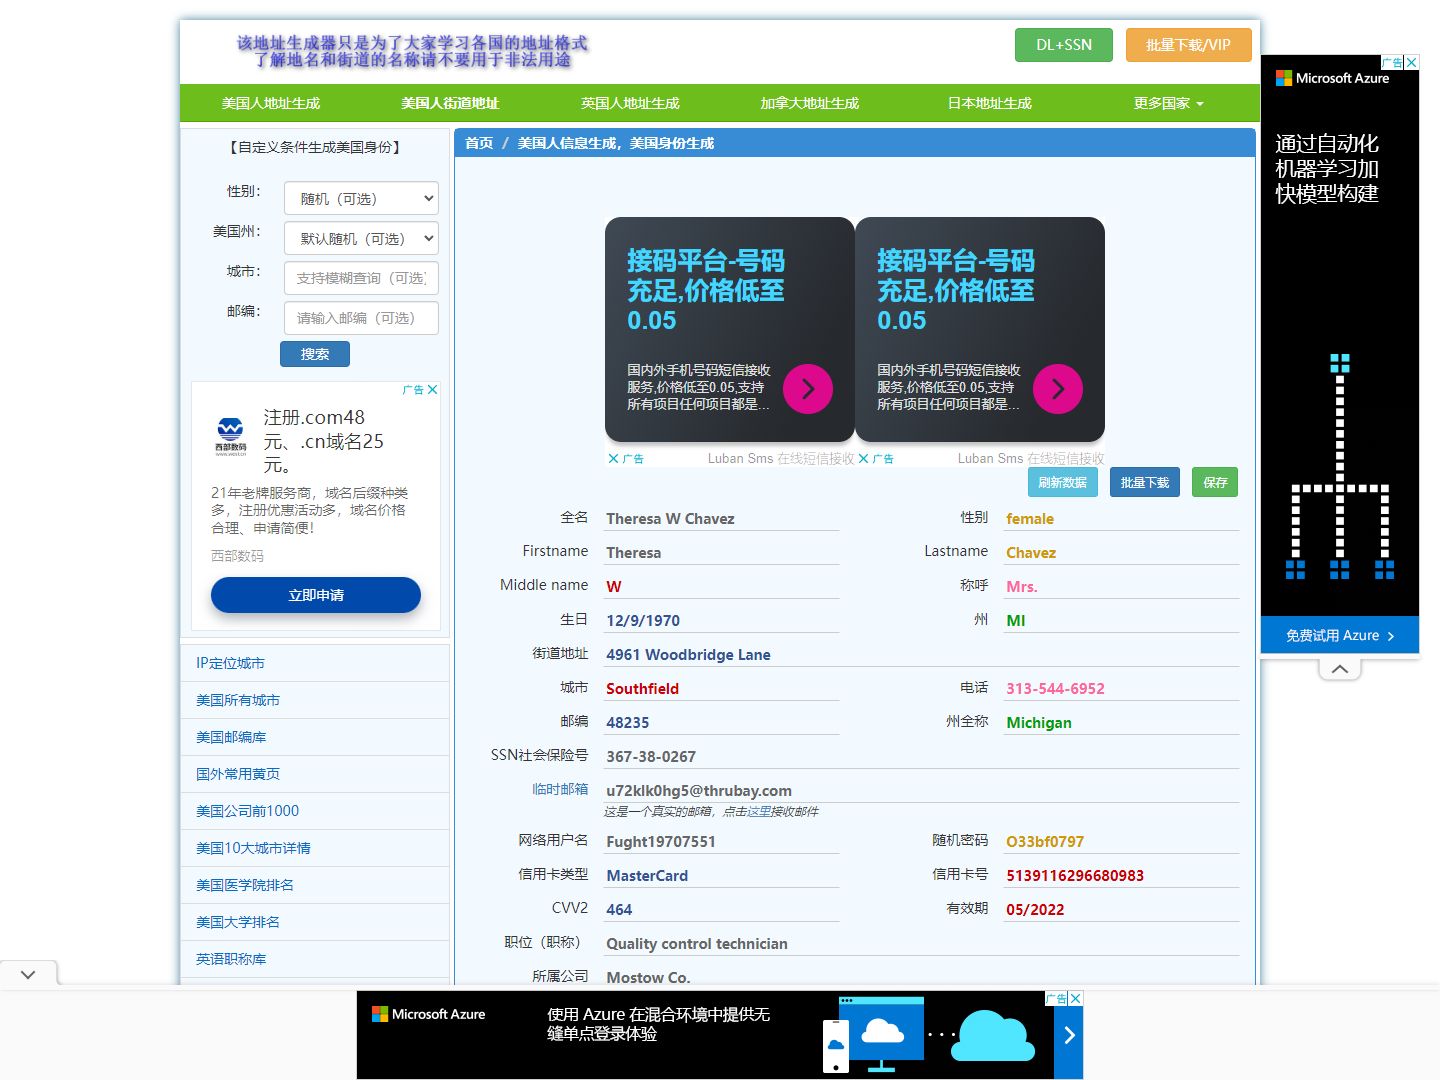This screenshot has width=1440, height=1080.
Task: Select the random password O33bf0797
Action: (1045, 841)
